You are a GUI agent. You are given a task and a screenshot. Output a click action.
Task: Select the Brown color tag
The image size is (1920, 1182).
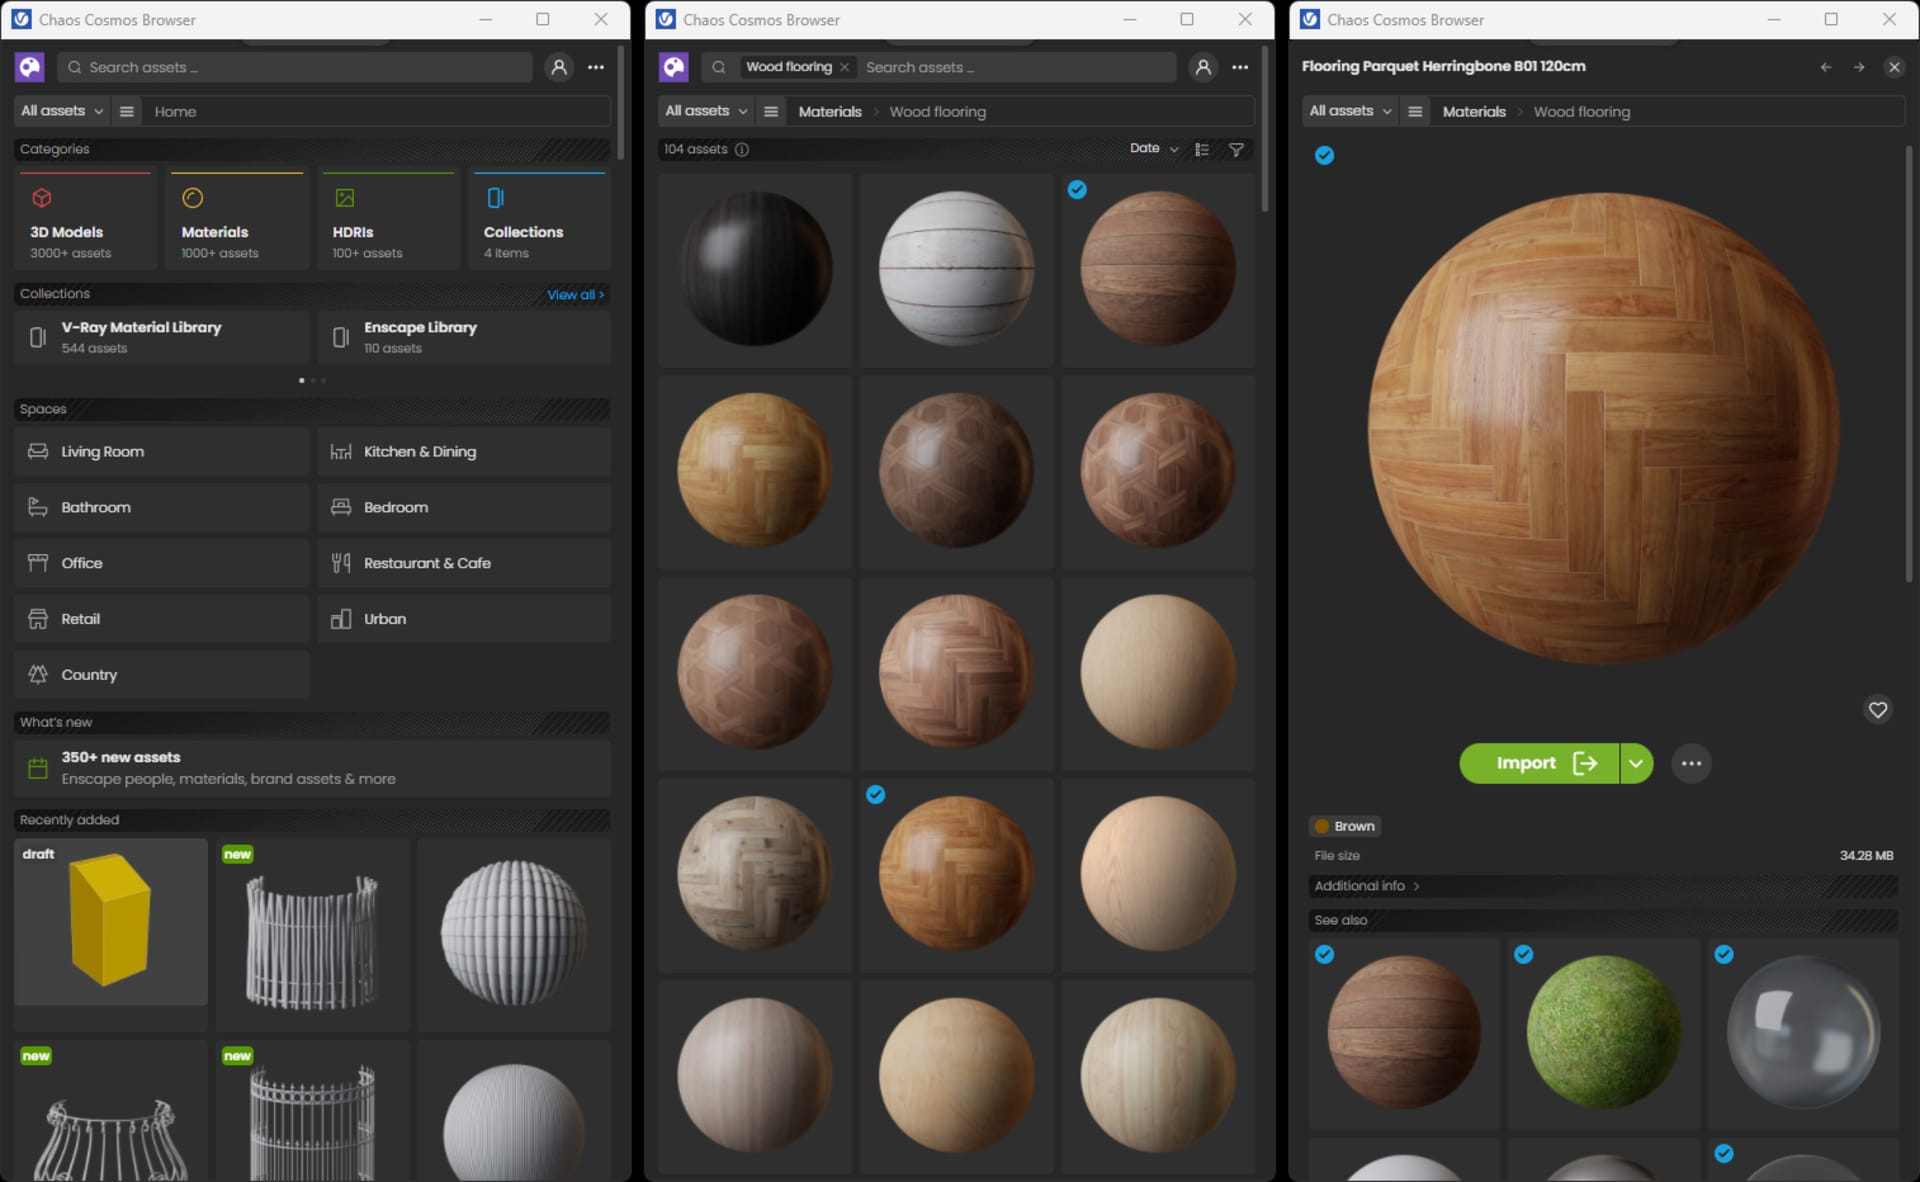(1345, 826)
